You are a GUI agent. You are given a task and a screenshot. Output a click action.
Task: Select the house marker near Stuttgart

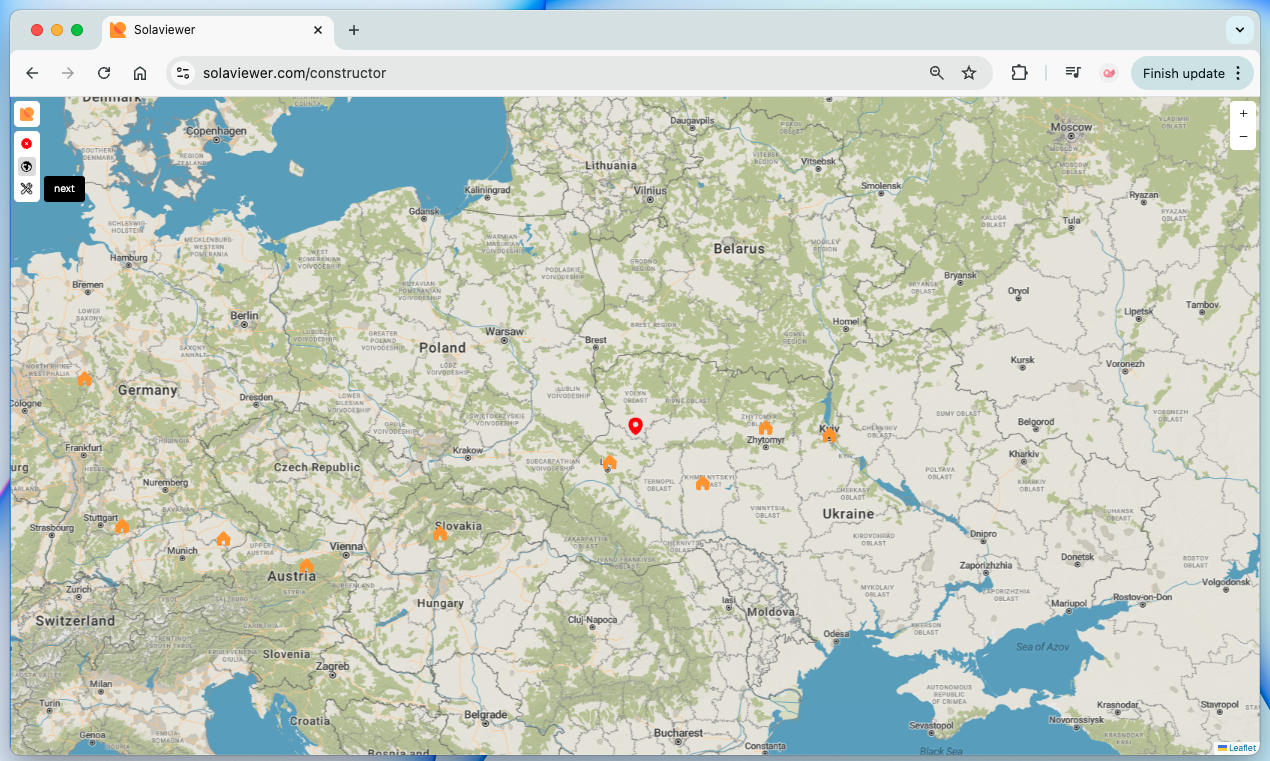122,526
